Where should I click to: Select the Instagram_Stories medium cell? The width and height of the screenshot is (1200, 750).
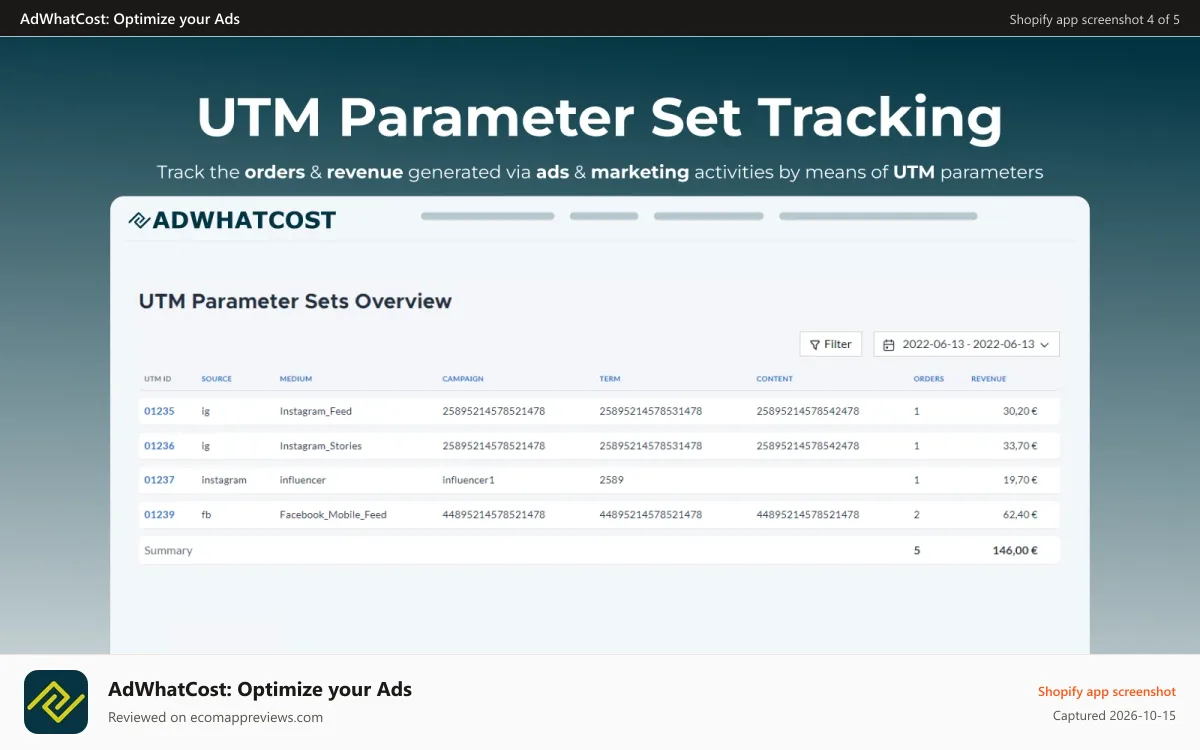coord(321,446)
